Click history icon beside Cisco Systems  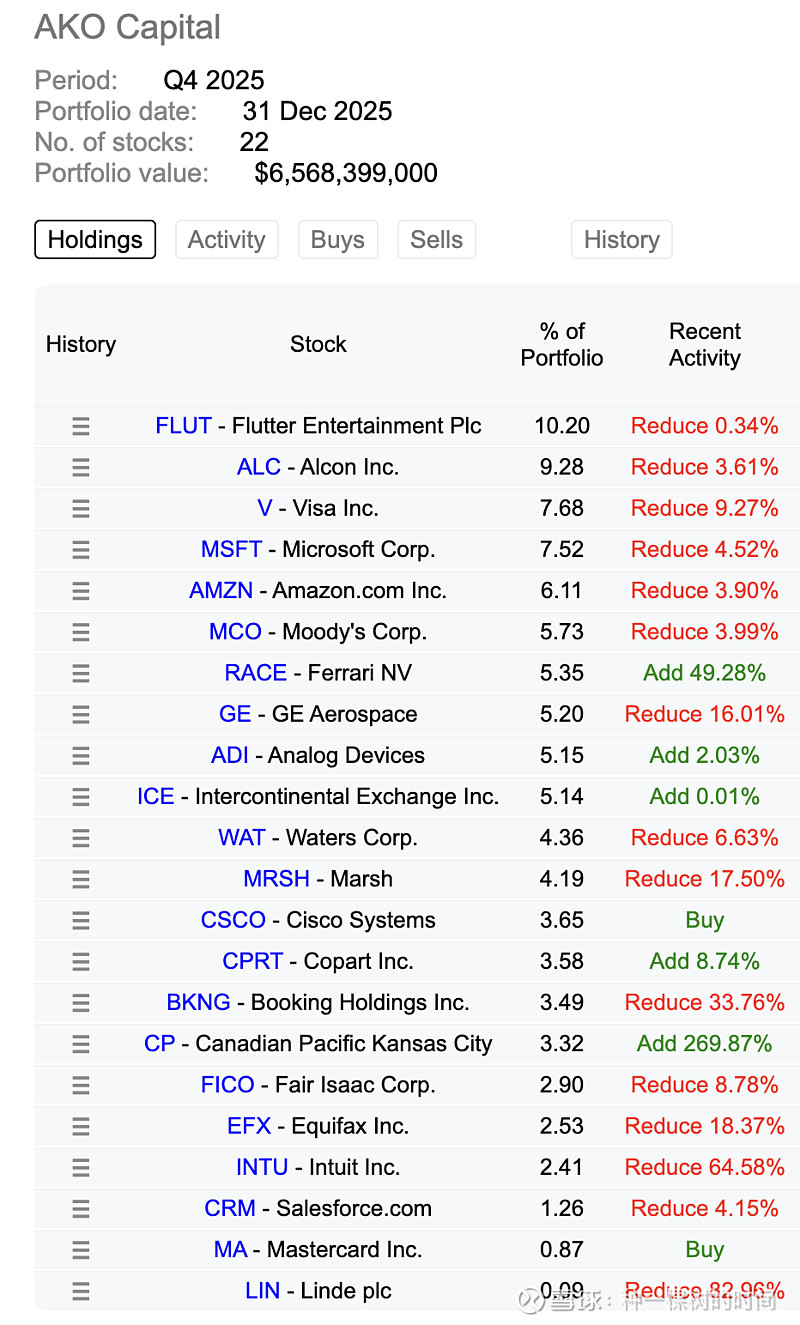[x=81, y=921]
